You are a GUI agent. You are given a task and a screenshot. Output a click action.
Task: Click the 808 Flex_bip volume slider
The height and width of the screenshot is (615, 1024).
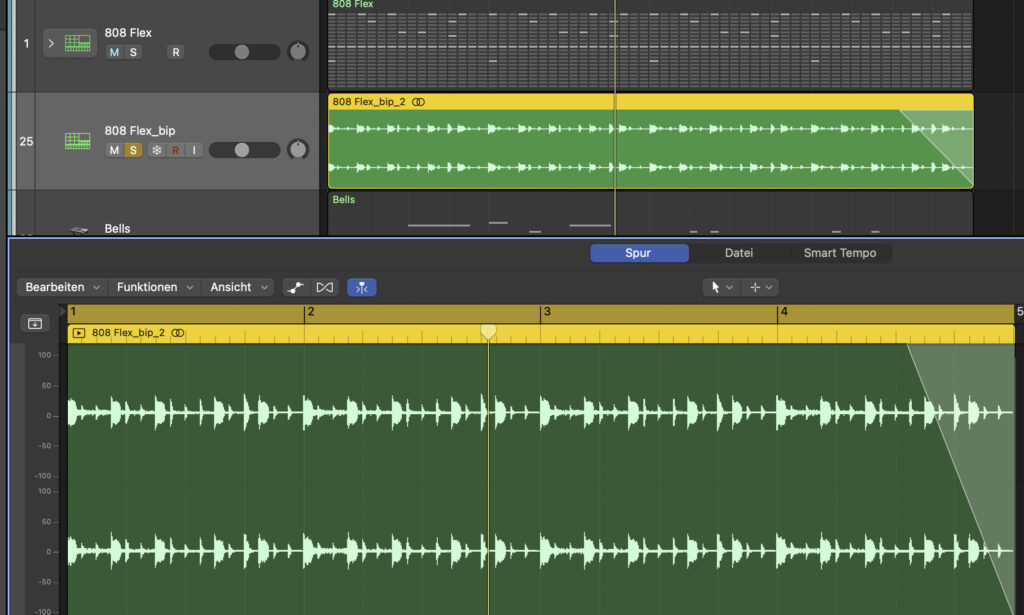click(x=244, y=150)
